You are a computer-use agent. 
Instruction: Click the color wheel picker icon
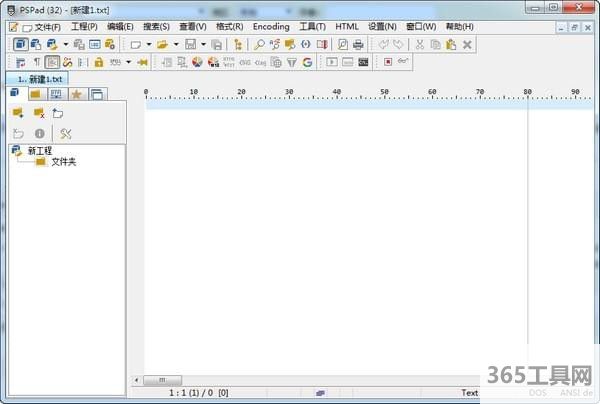(198, 62)
